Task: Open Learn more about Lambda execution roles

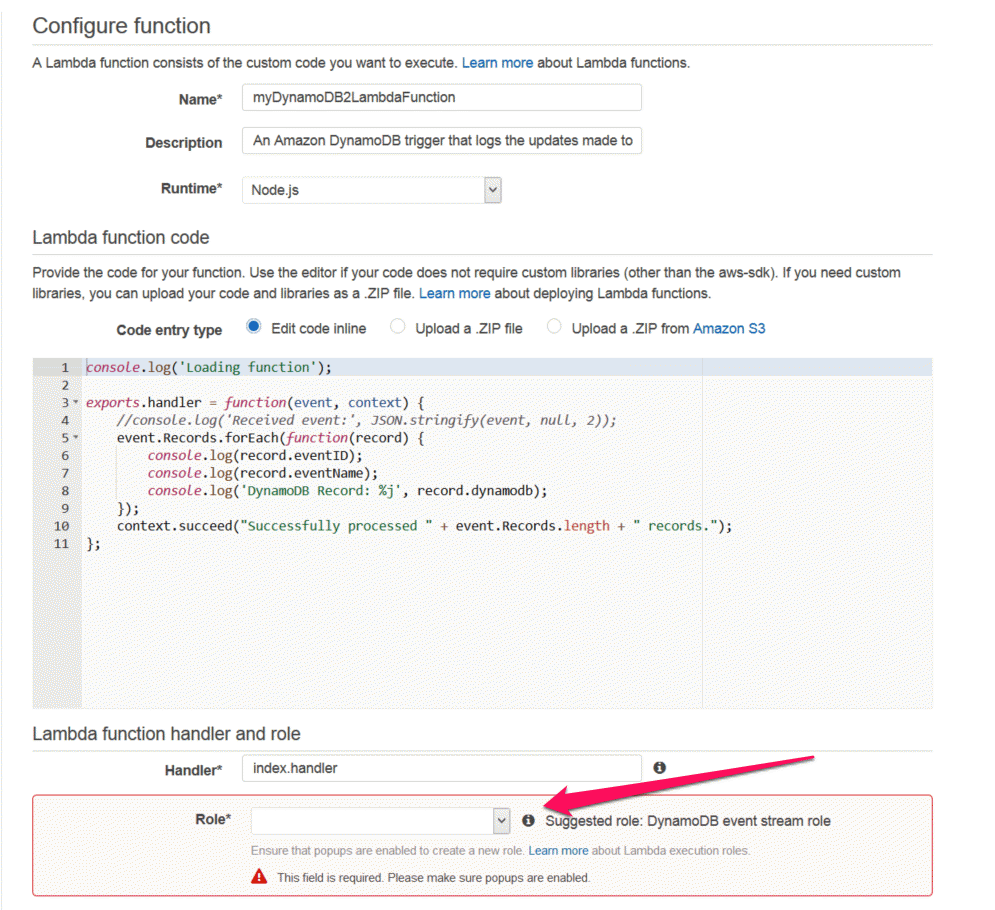Action: coord(558,850)
